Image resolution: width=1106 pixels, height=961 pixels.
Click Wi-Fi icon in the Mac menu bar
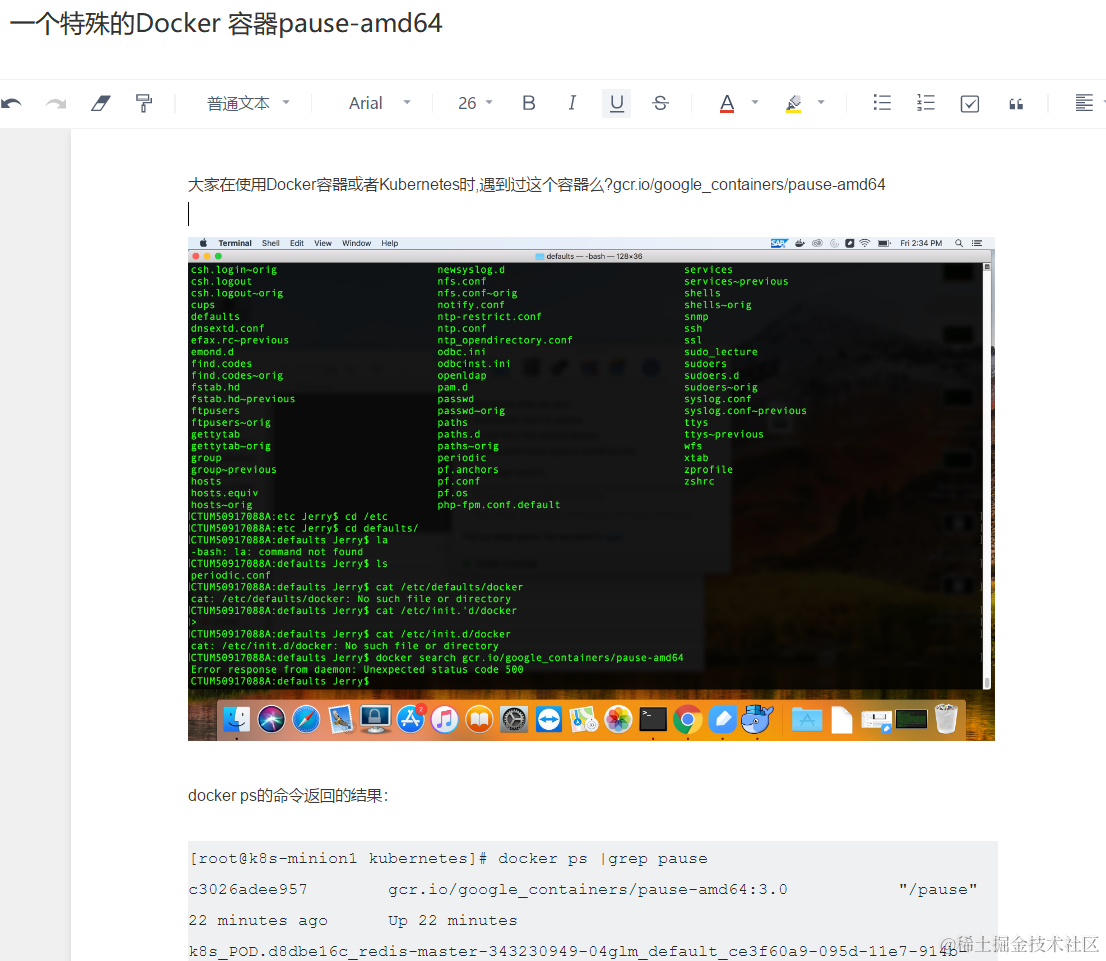click(864, 243)
